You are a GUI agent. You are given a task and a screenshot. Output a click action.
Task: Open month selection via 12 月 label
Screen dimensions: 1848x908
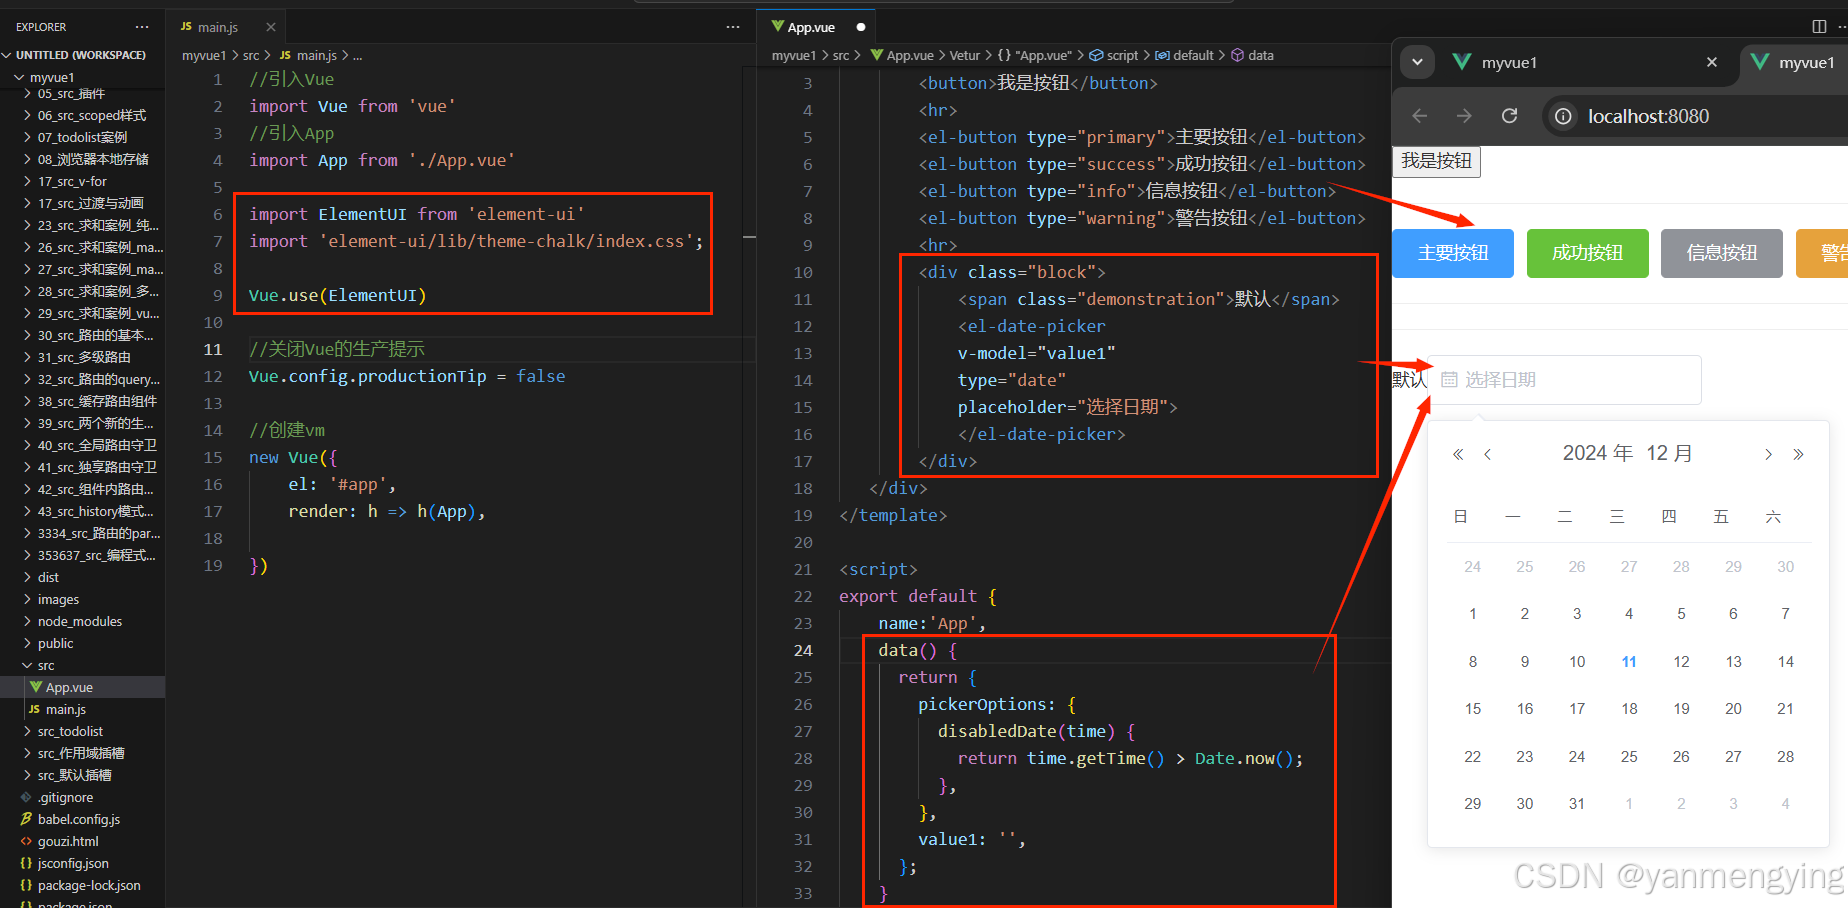(1669, 454)
